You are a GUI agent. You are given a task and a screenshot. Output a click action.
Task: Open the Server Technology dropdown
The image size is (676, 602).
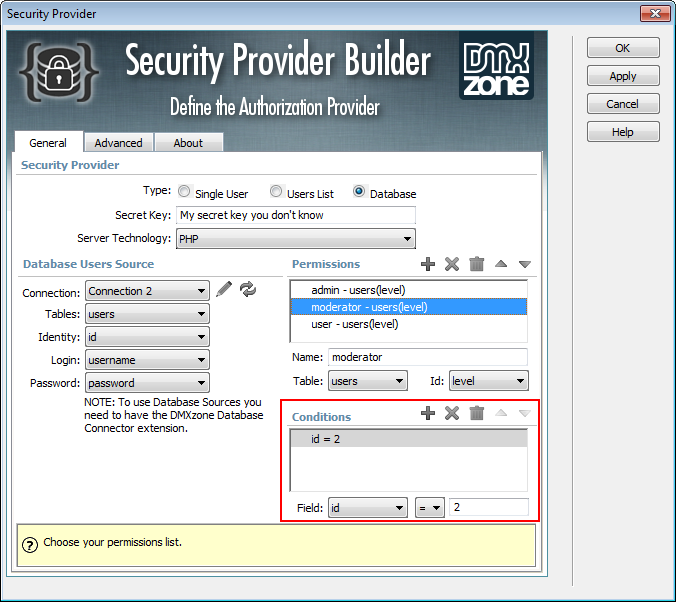click(296, 238)
